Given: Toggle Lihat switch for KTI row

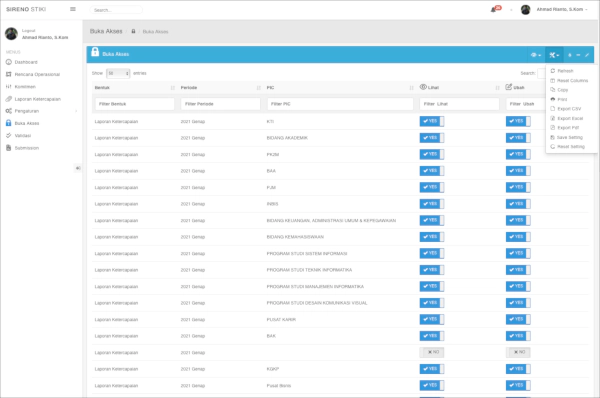Looking at the screenshot, I should tap(432, 121).
